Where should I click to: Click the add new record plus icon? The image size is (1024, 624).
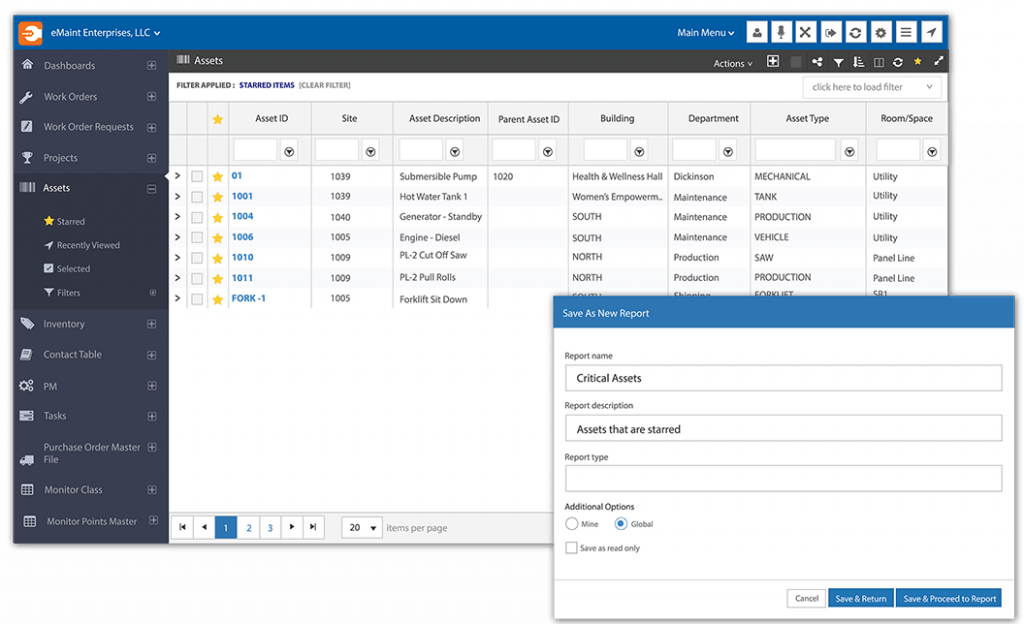coord(773,62)
